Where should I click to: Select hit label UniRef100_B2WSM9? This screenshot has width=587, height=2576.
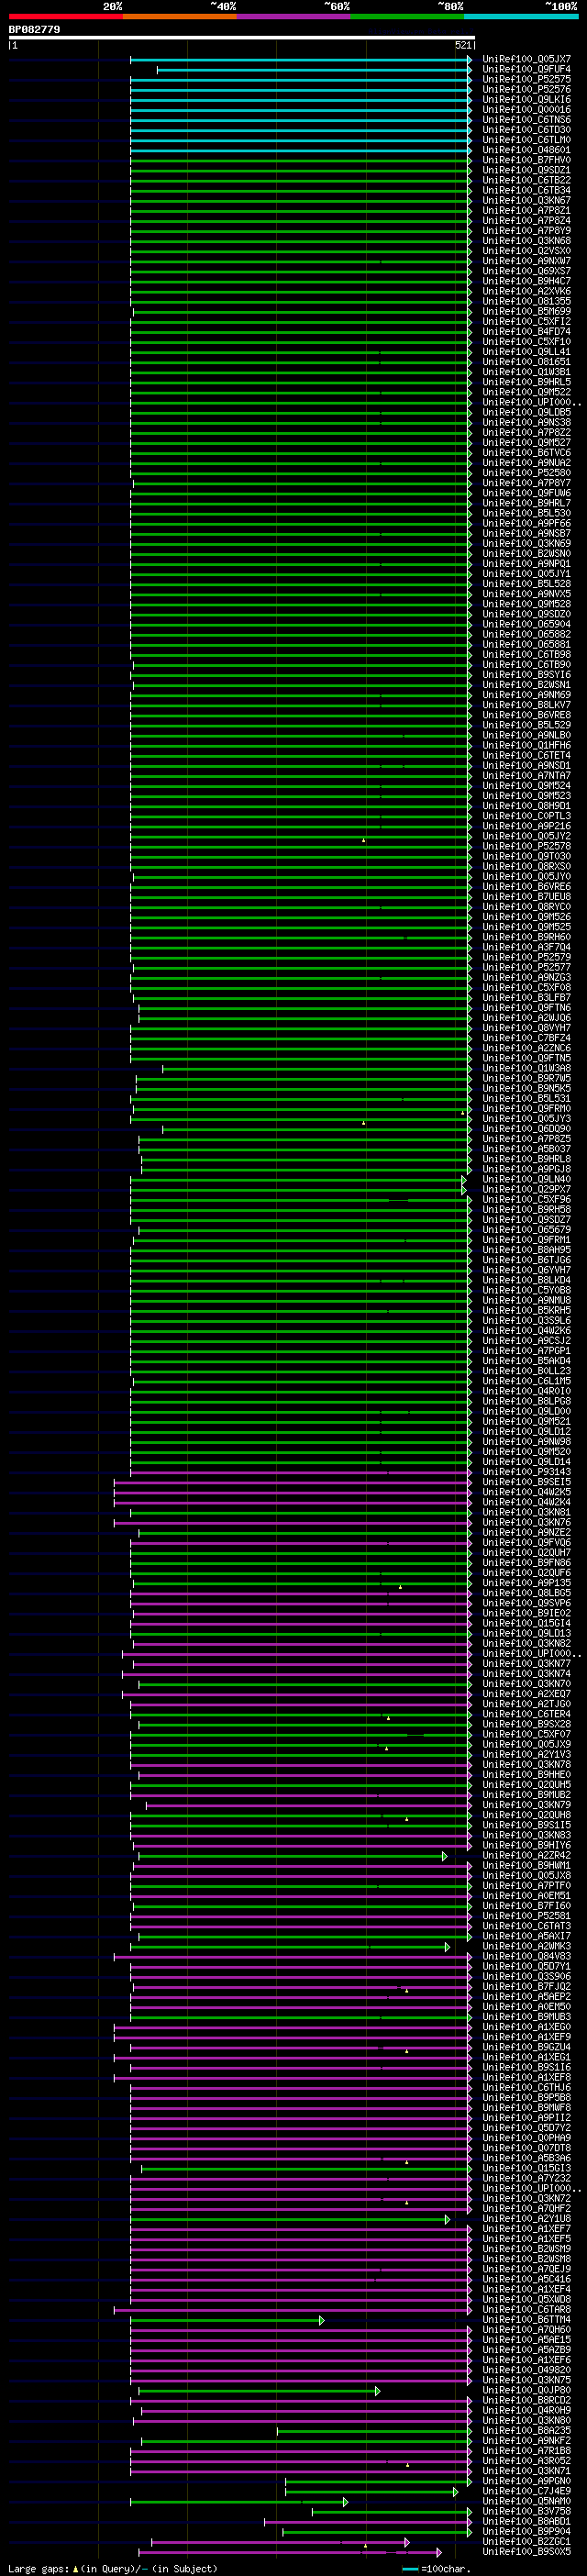(x=527, y=2249)
